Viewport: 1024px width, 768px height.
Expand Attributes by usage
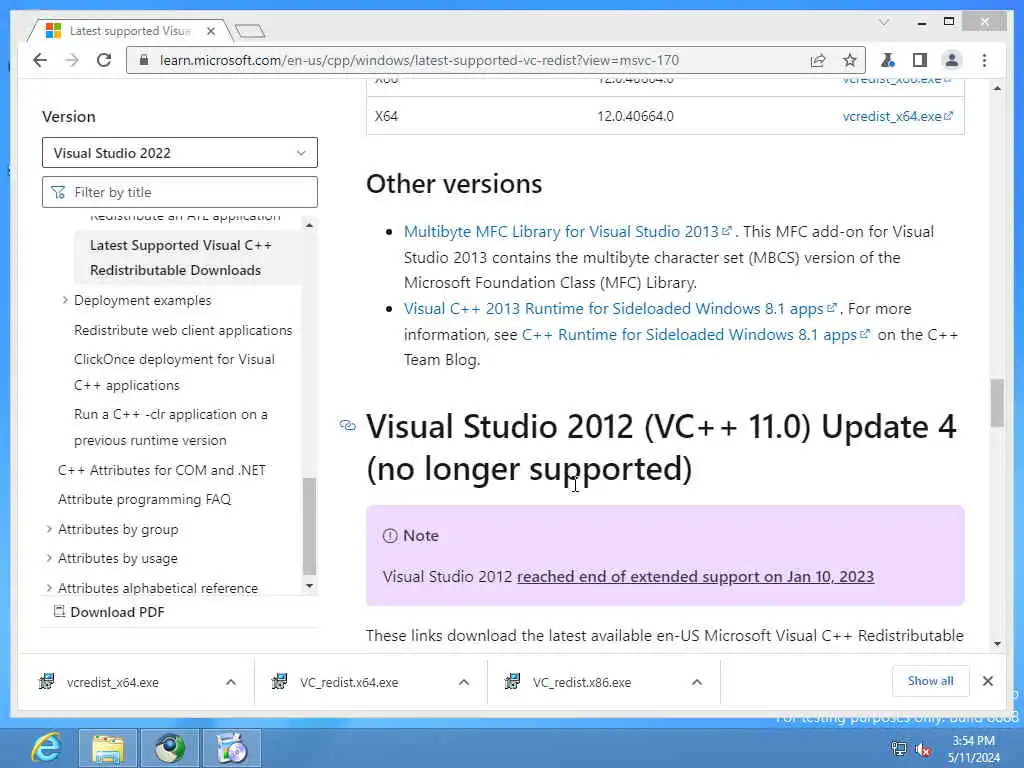[49, 558]
